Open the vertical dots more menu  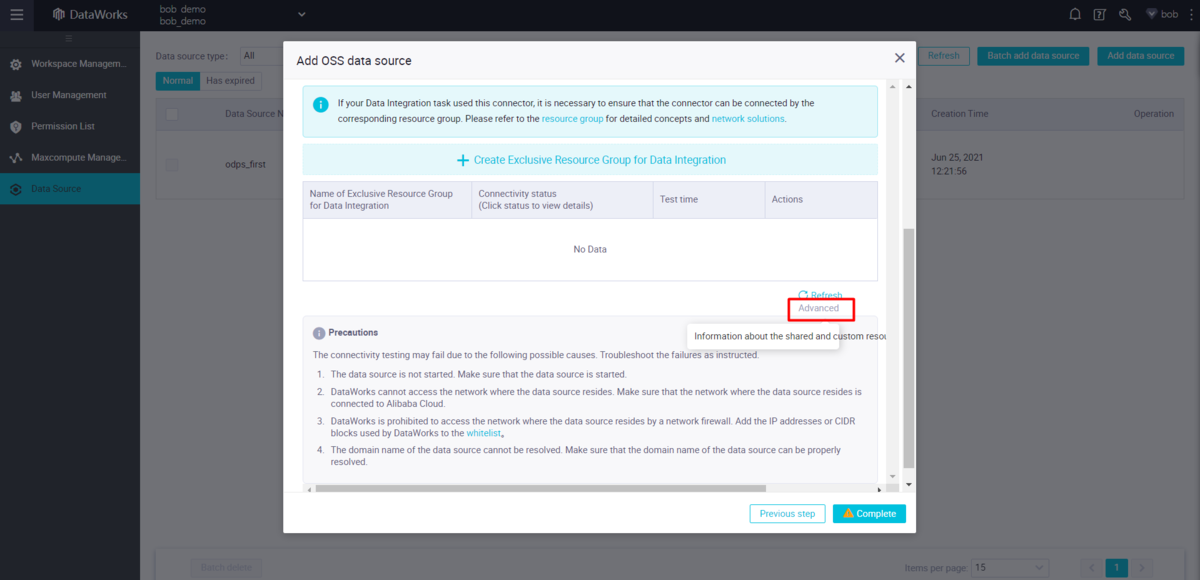(1190, 14)
